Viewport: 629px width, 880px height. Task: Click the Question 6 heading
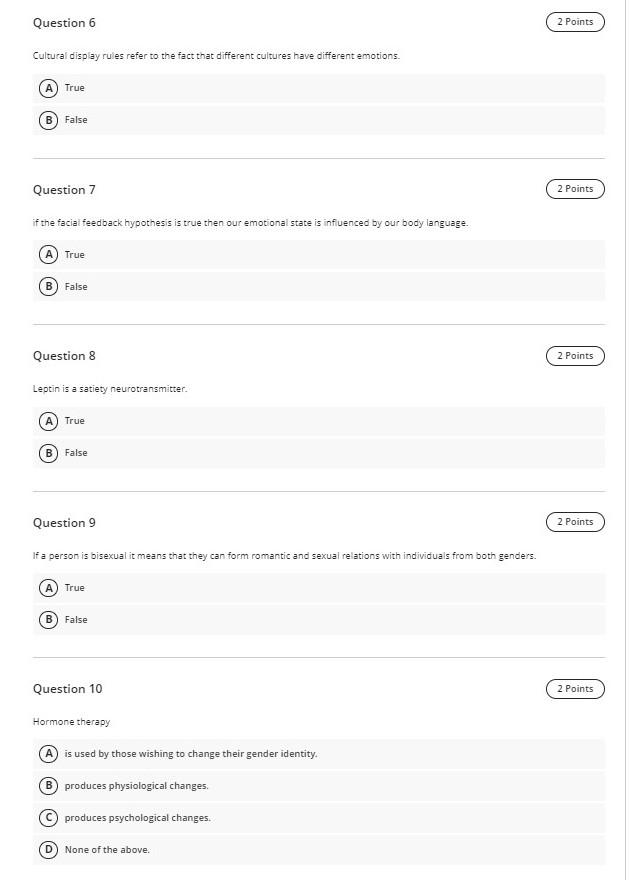(x=64, y=22)
